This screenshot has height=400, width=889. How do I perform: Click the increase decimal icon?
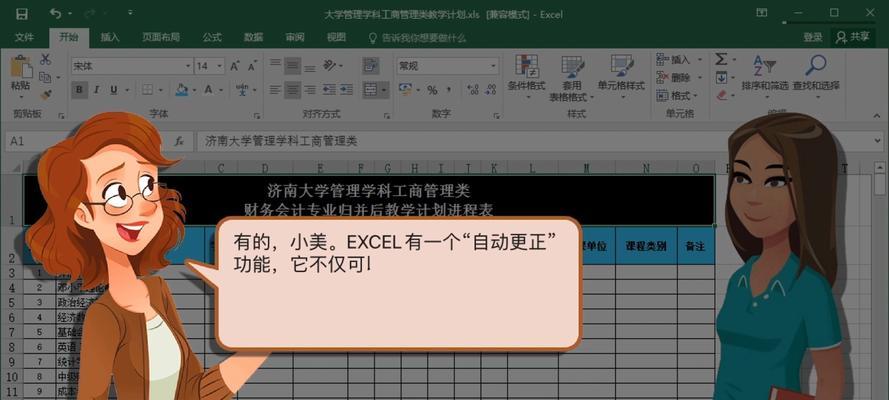472,90
